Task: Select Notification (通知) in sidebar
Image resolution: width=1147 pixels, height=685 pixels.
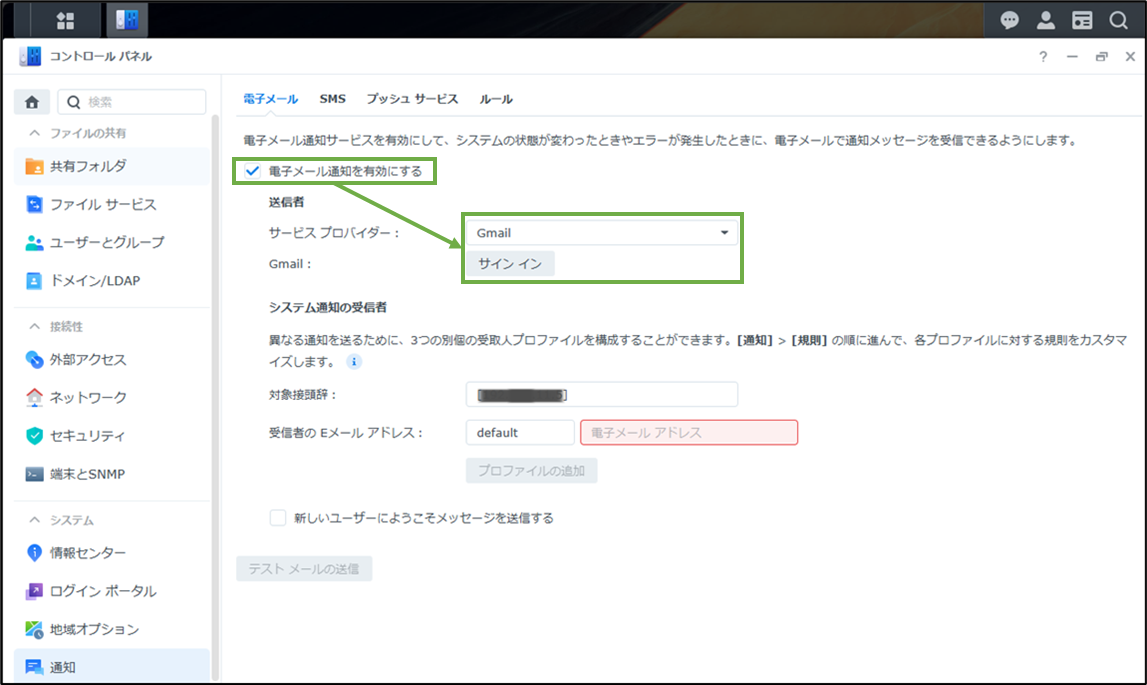Action: pos(111,667)
